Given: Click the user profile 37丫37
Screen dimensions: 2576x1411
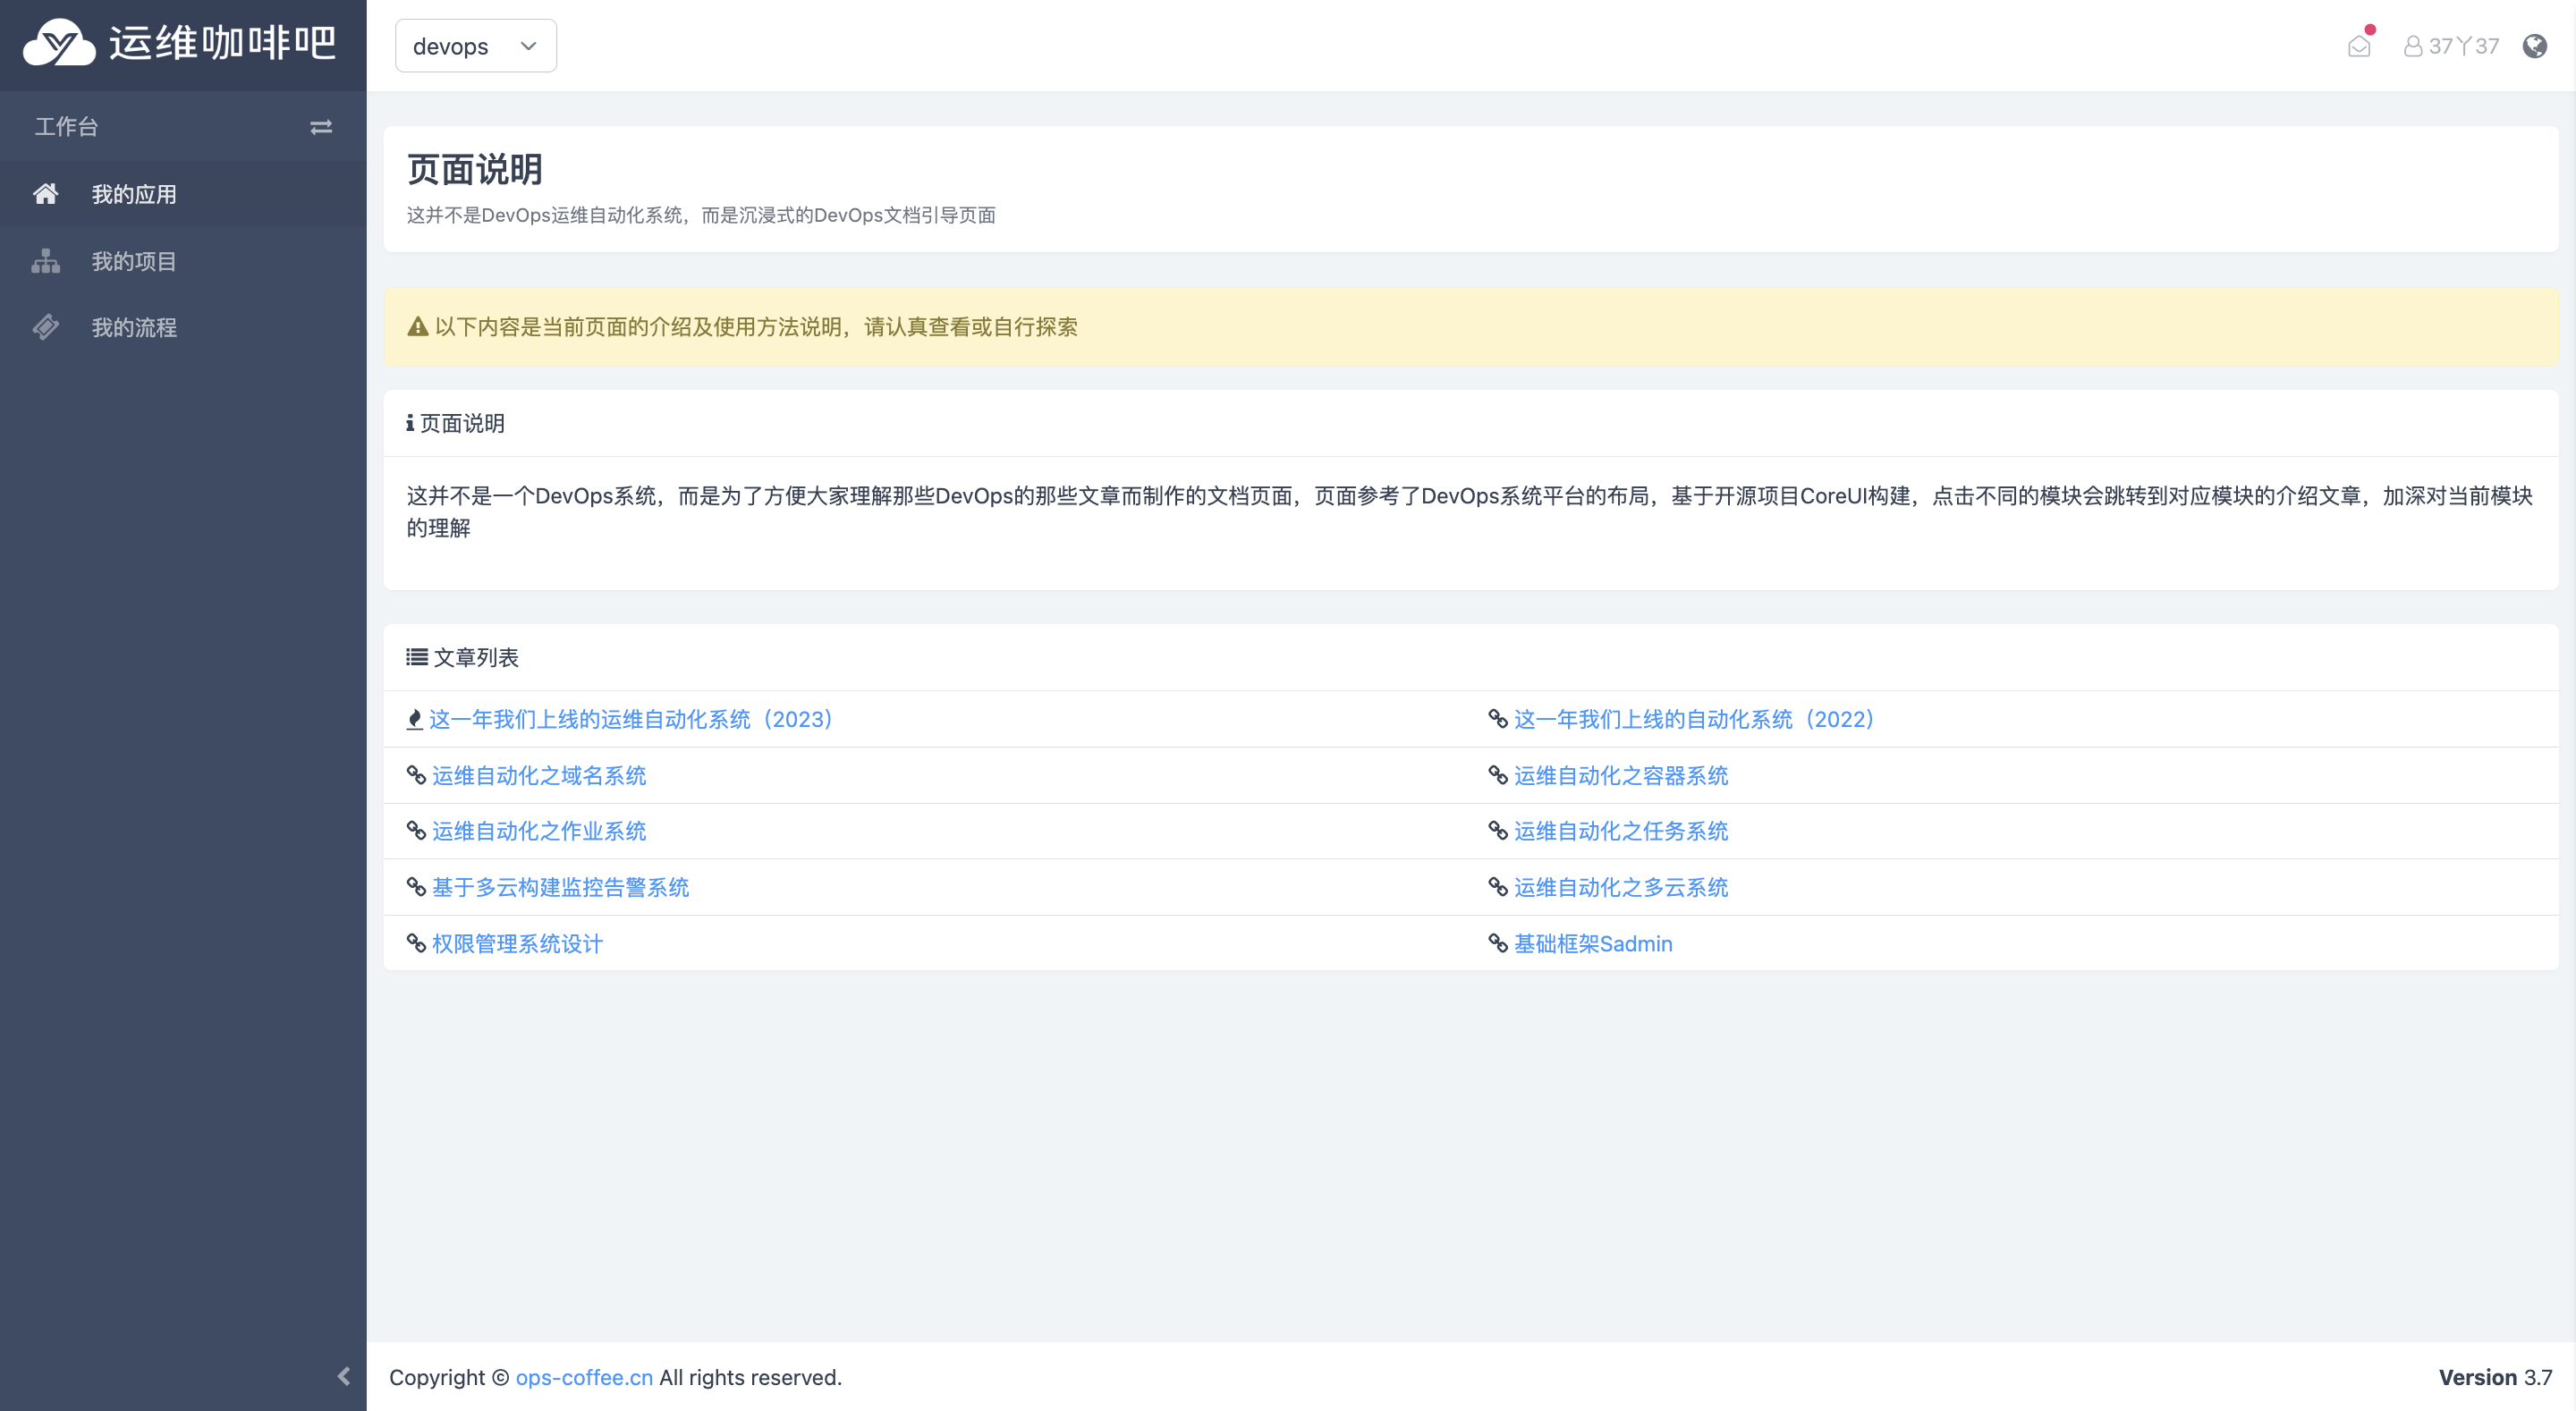Looking at the screenshot, I should [x=2451, y=46].
